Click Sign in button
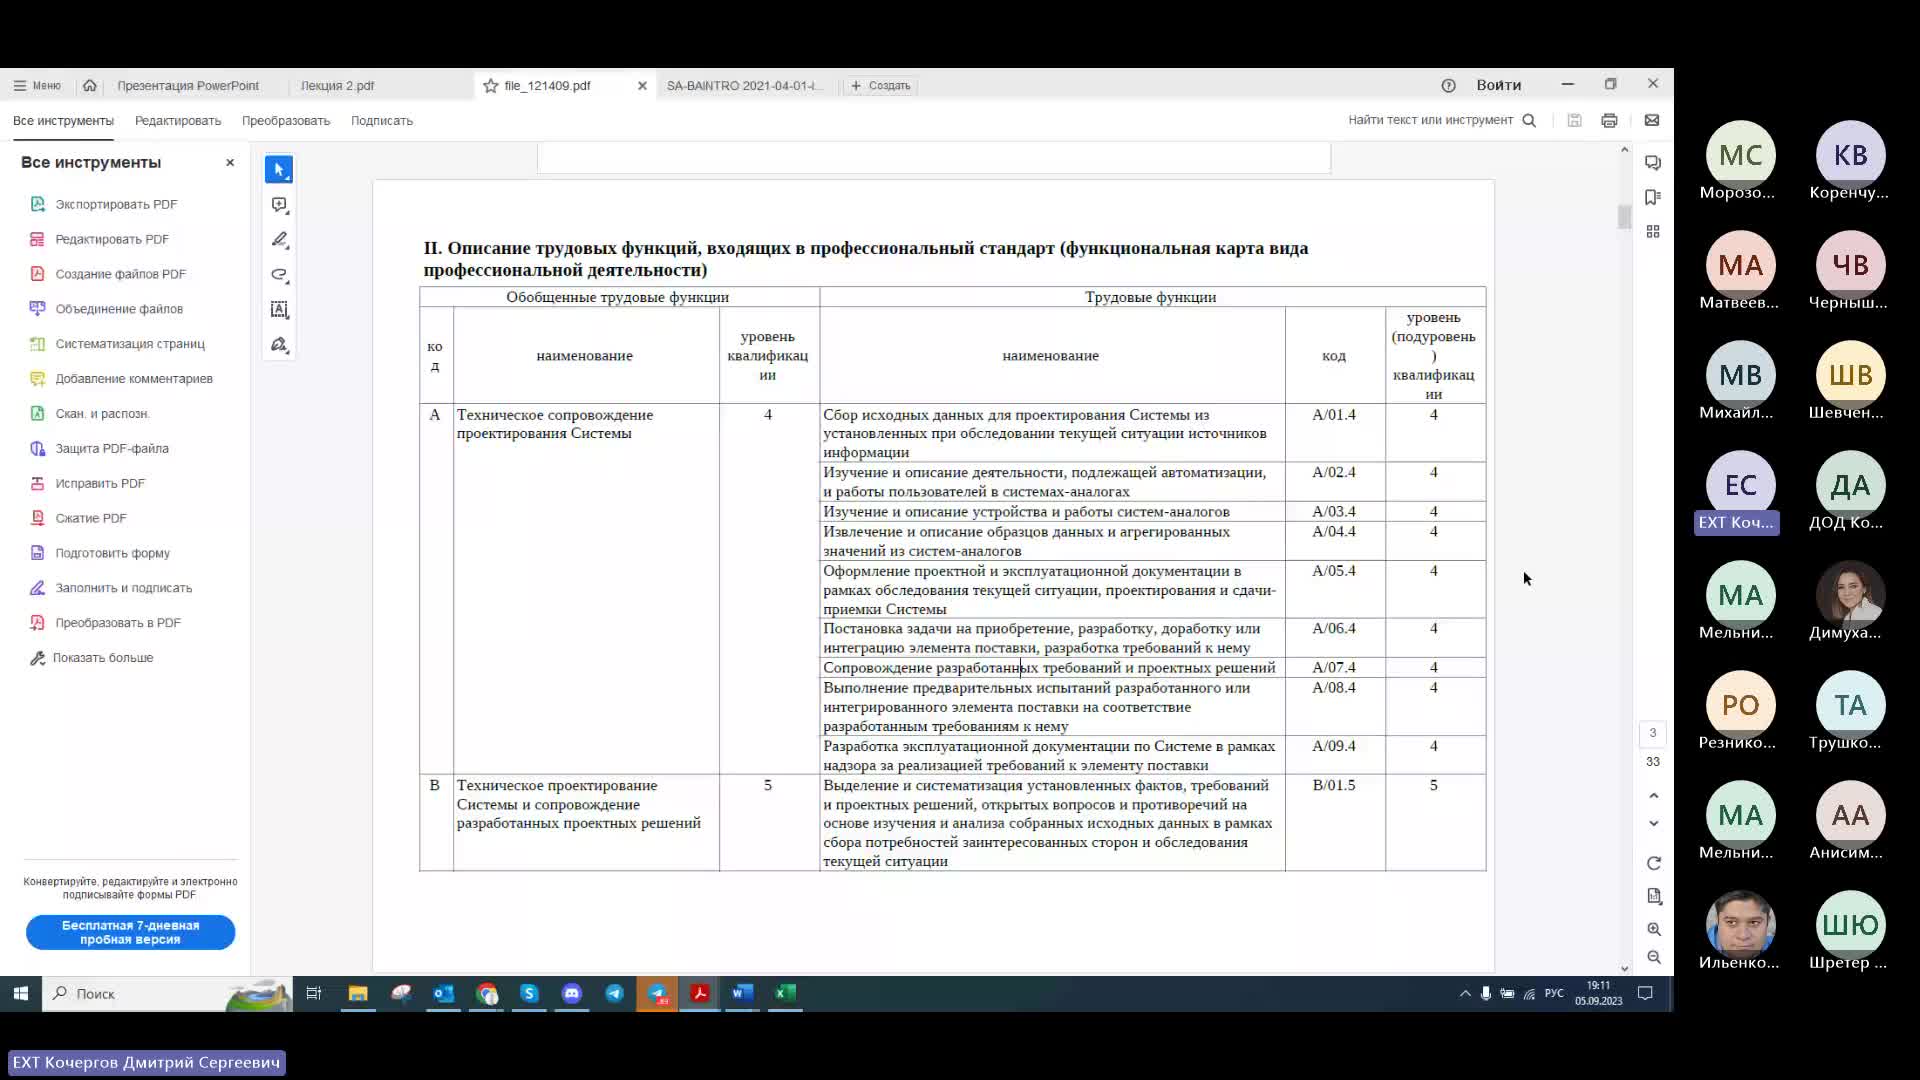 [1498, 85]
